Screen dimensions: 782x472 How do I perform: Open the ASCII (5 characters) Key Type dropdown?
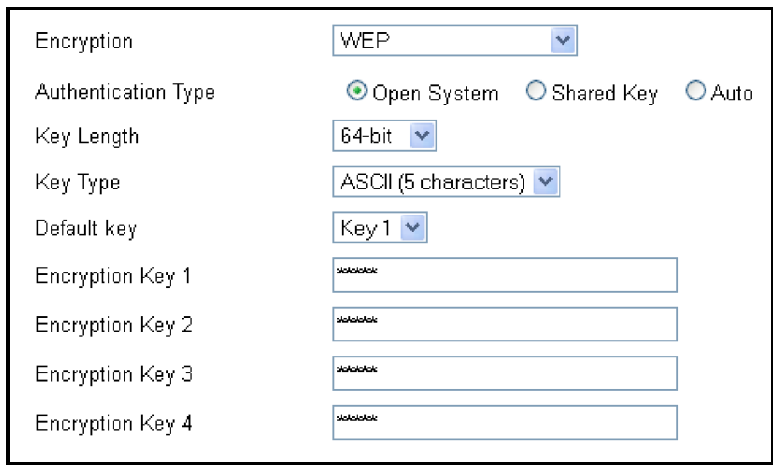(446, 182)
